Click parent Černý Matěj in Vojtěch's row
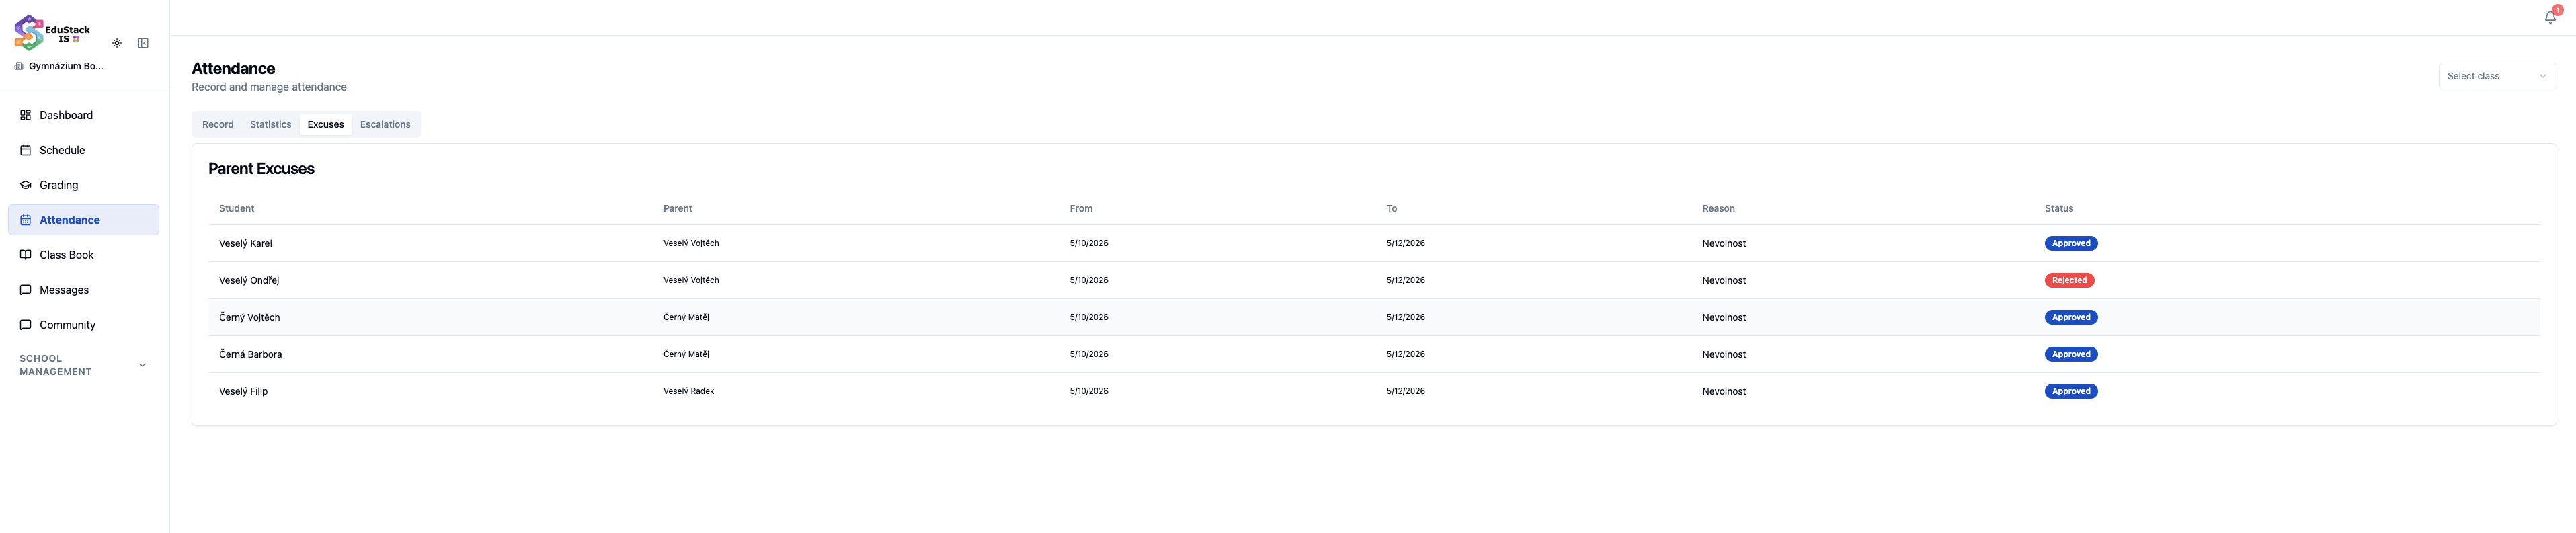Image resolution: width=2576 pixels, height=533 pixels. click(686, 317)
